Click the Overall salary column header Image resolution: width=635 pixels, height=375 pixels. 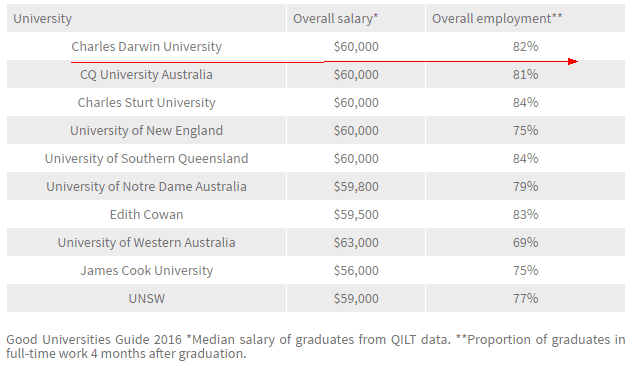356,18
